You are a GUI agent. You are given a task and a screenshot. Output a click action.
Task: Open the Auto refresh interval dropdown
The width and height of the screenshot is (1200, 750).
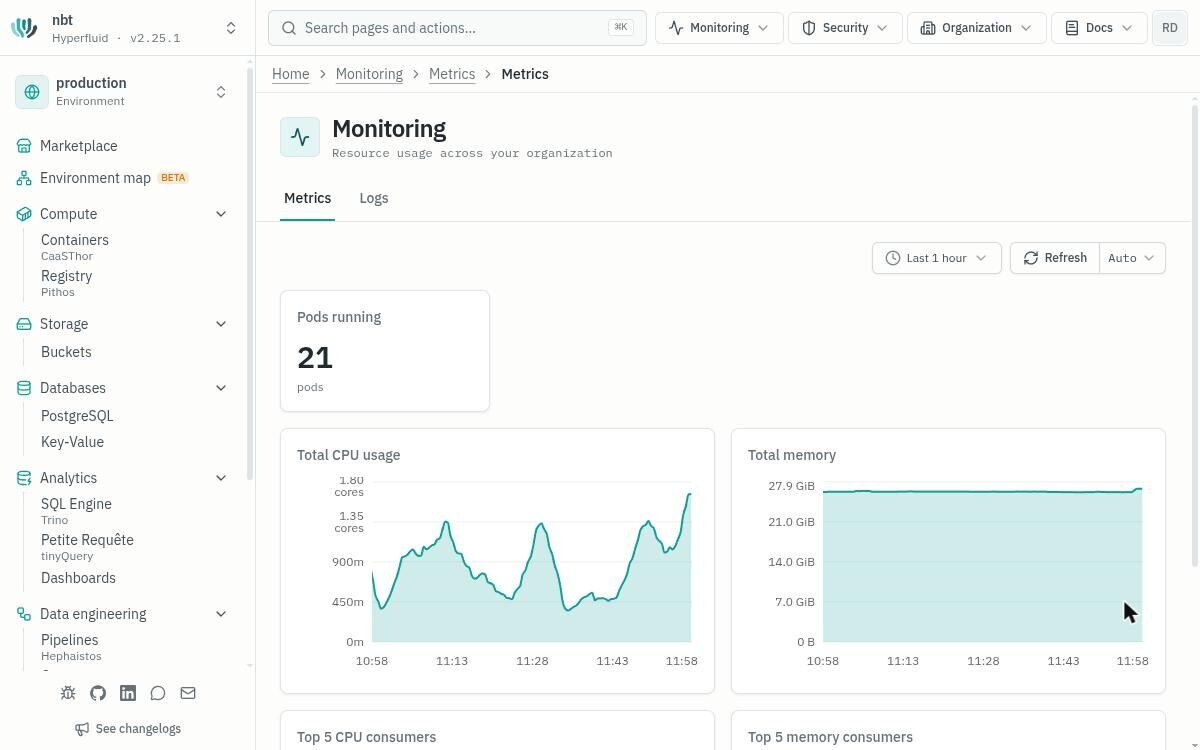[x=1132, y=258]
